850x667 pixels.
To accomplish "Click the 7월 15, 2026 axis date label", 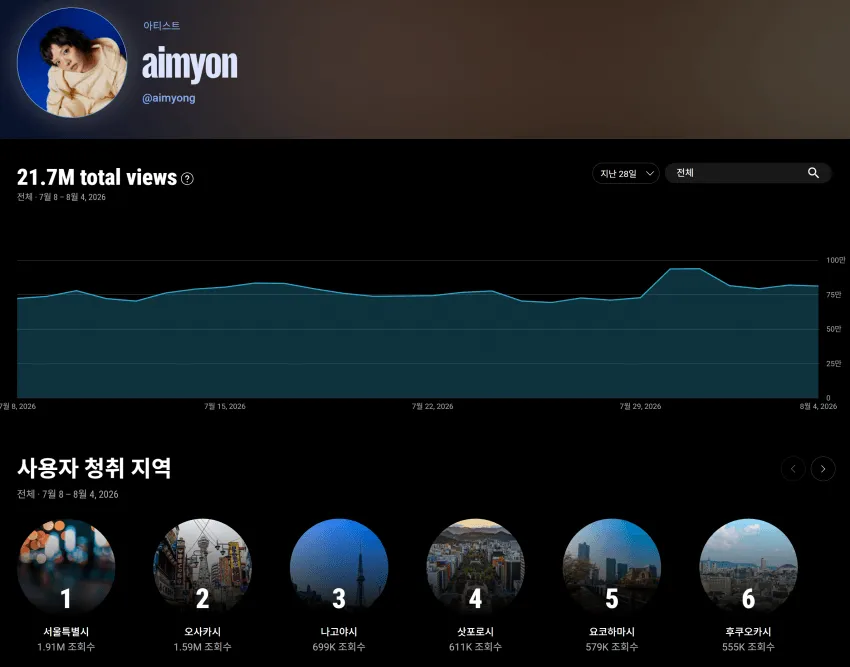I will click(x=225, y=406).
